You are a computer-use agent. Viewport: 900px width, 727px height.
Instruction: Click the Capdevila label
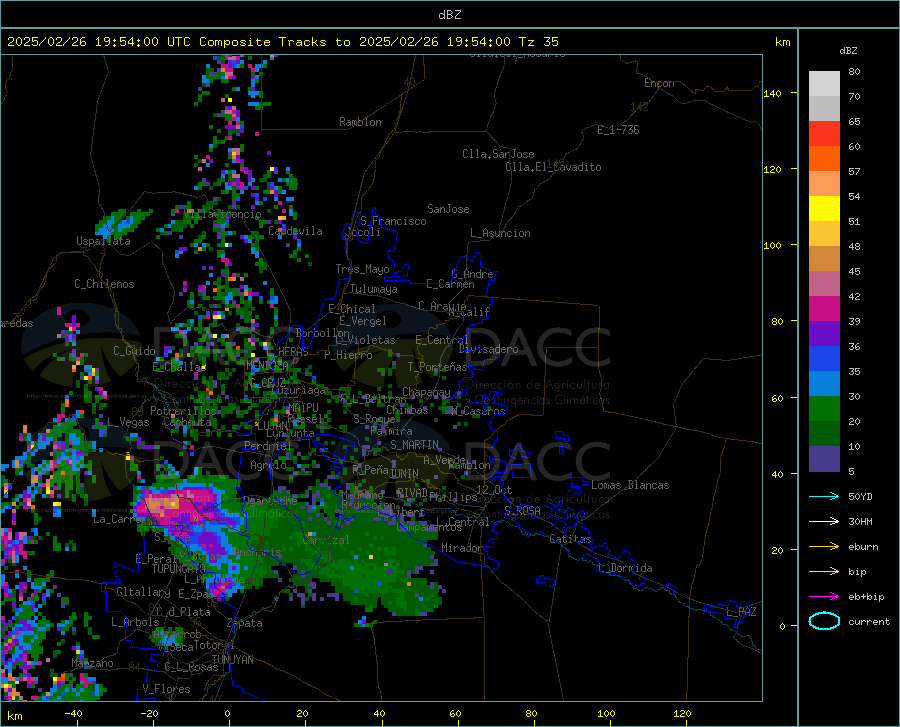pos(295,231)
